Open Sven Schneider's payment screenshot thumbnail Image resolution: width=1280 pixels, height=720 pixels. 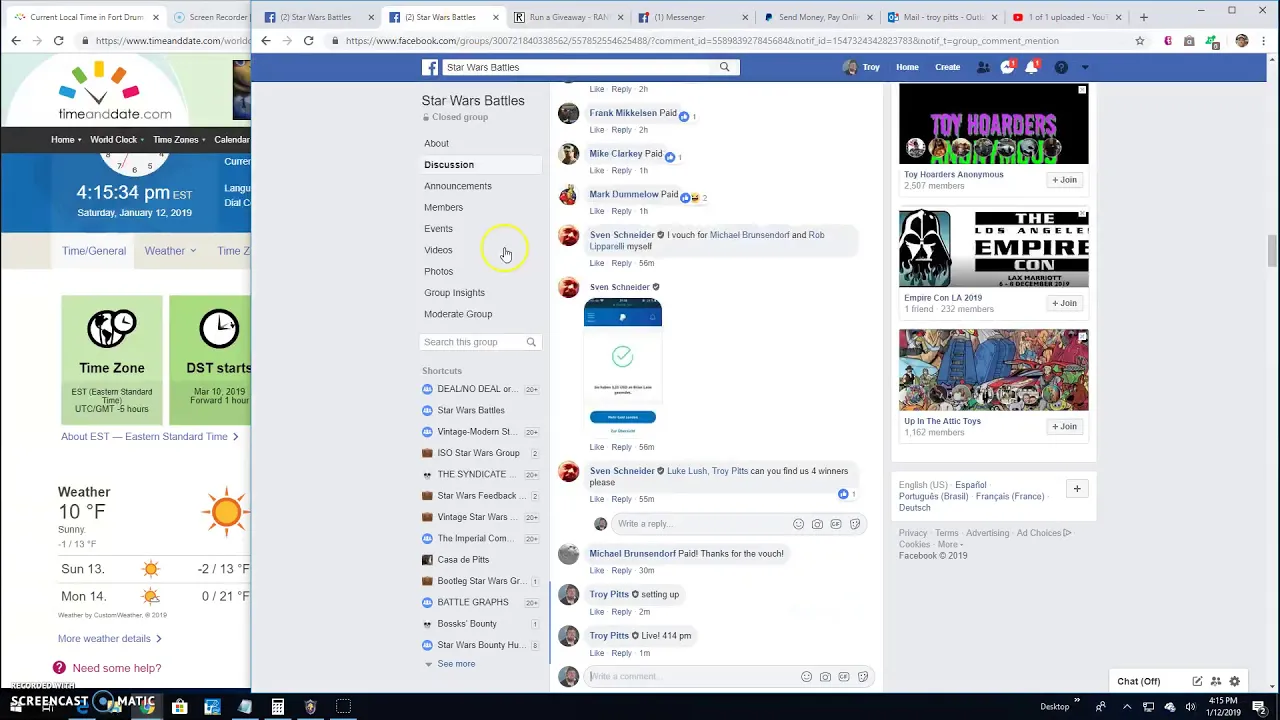point(622,368)
